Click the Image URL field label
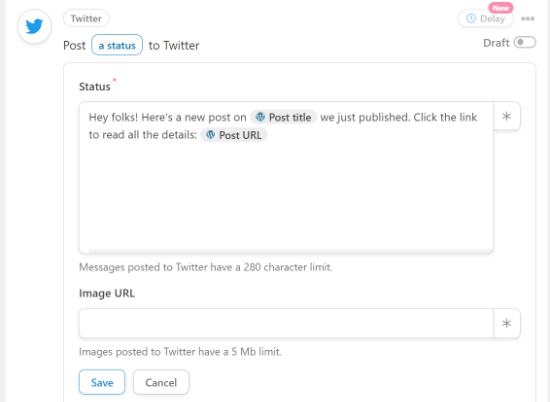The width and height of the screenshot is (550, 402). click(x=107, y=293)
